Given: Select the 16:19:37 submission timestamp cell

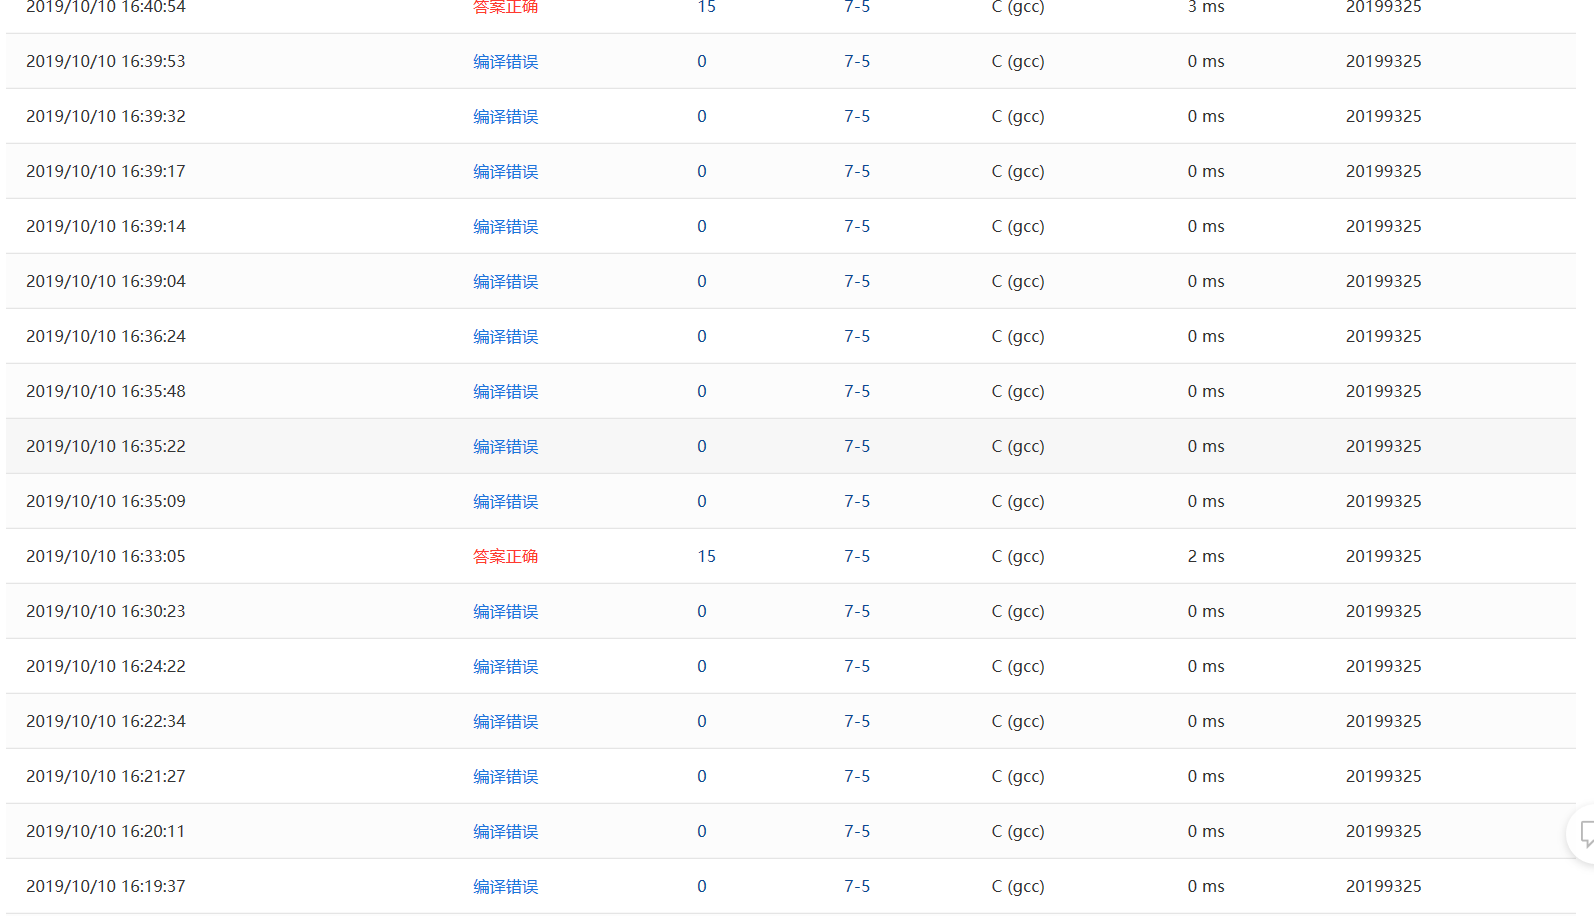Looking at the screenshot, I should pyautogui.click(x=106, y=887).
